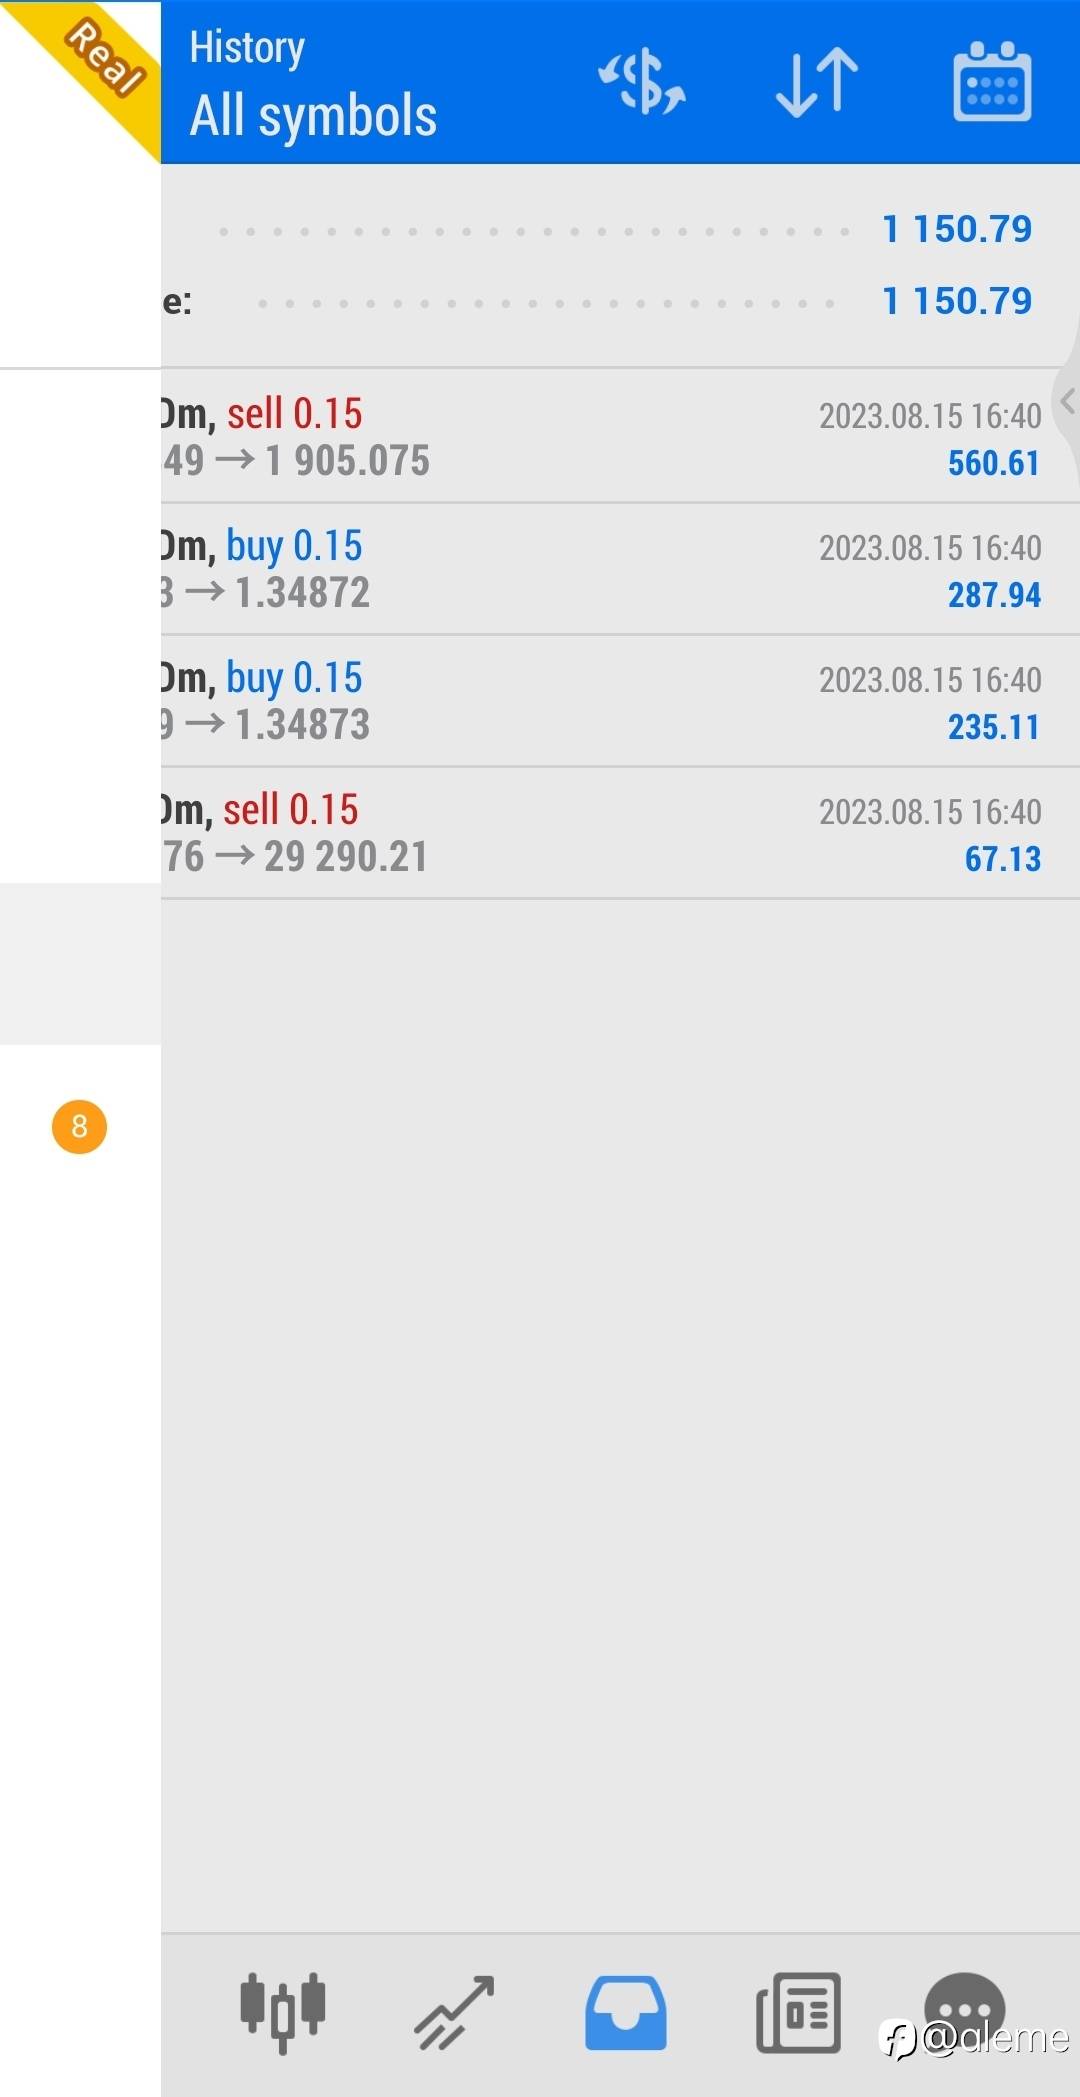Collapse the side drawer chevron handle
This screenshot has height=2097, width=1080.
point(1067,401)
